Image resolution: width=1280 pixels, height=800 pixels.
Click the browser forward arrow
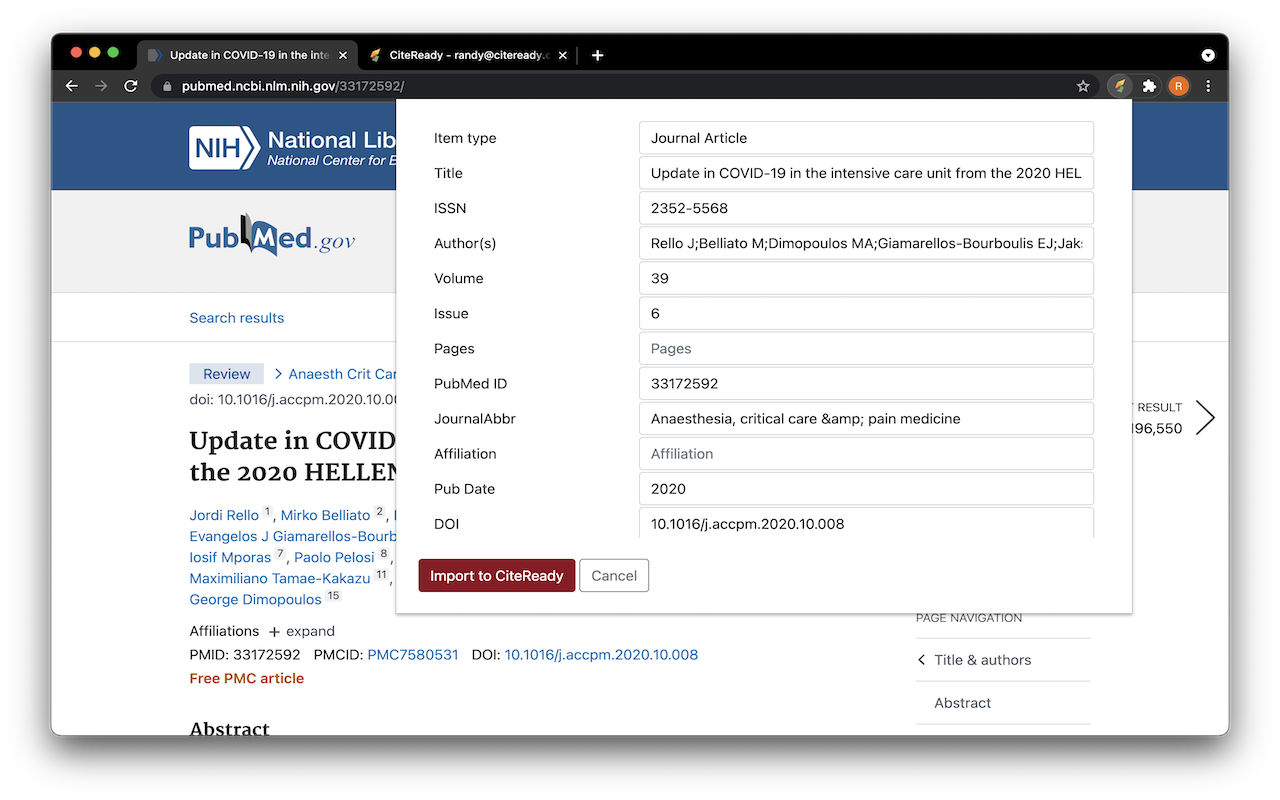pyautogui.click(x=101, y=86)
